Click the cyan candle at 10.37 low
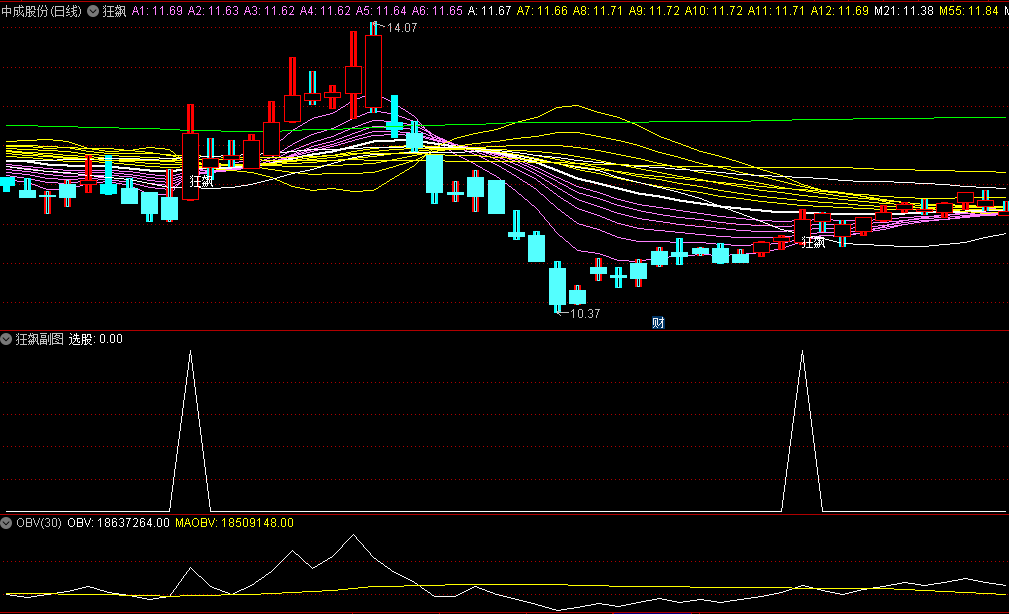Viewport: 1009px width, 614px height. [x=557, y=286]
